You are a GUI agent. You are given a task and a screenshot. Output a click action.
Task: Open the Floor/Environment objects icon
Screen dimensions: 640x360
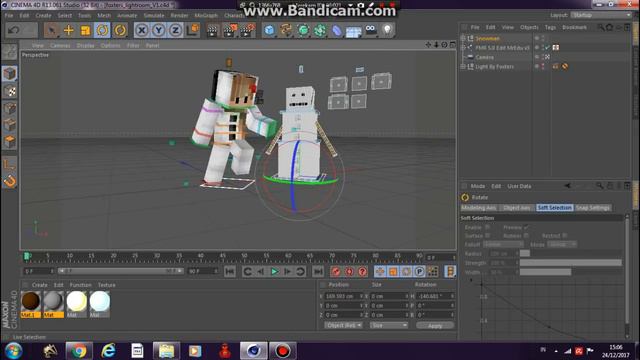pos(353,30)
